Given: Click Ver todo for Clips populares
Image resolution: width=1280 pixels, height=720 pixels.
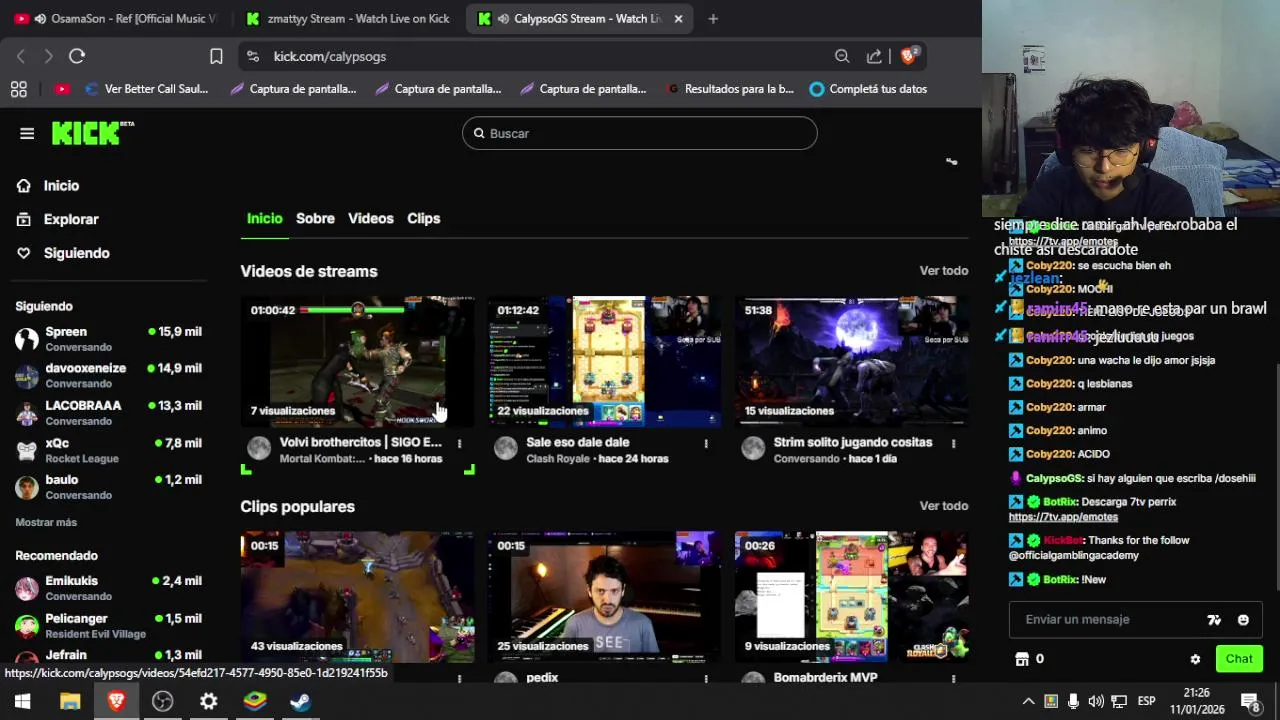Looking at the screenshot, I should tap(944, 506).
